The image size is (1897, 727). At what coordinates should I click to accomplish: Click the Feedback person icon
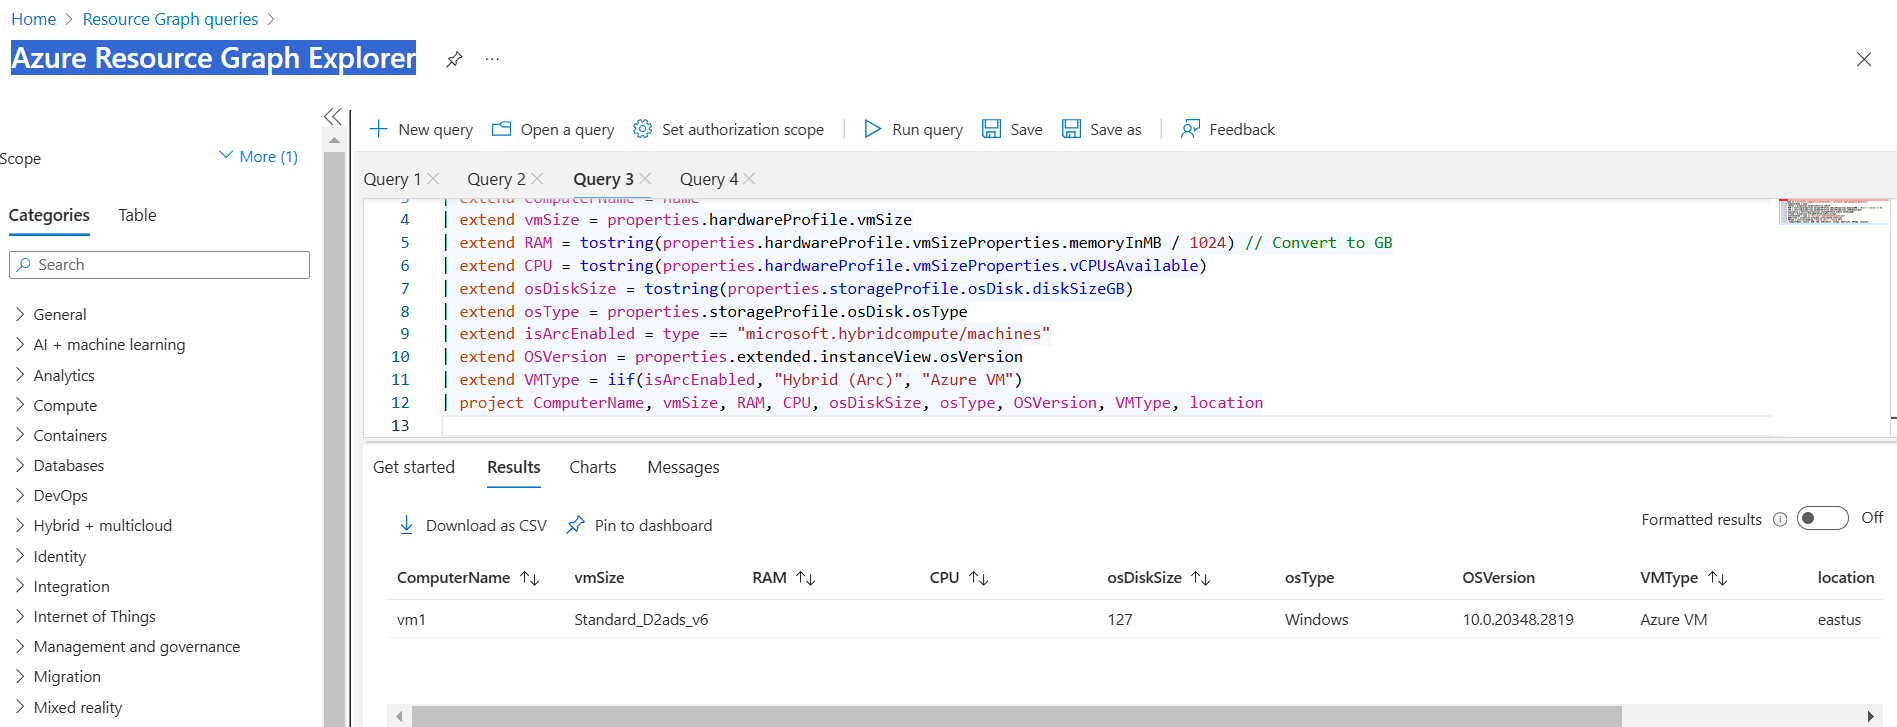pyautogui.click(x=1190, y=129)
